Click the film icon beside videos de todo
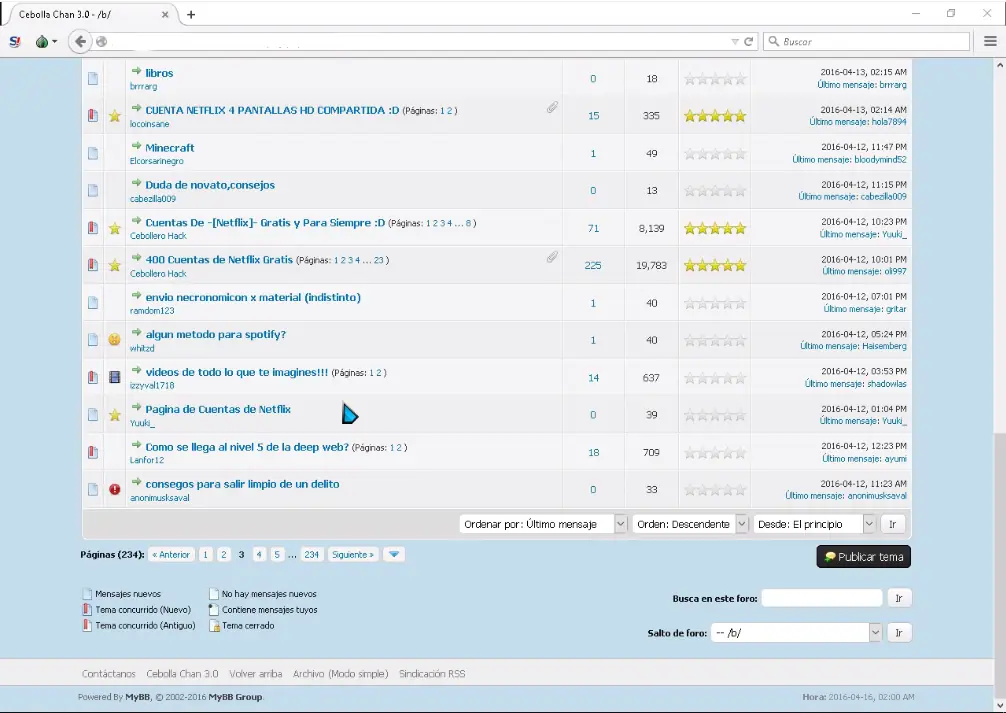Image resolution: width=1006 pixels, height=713 pixels. (x=114, y=377)
